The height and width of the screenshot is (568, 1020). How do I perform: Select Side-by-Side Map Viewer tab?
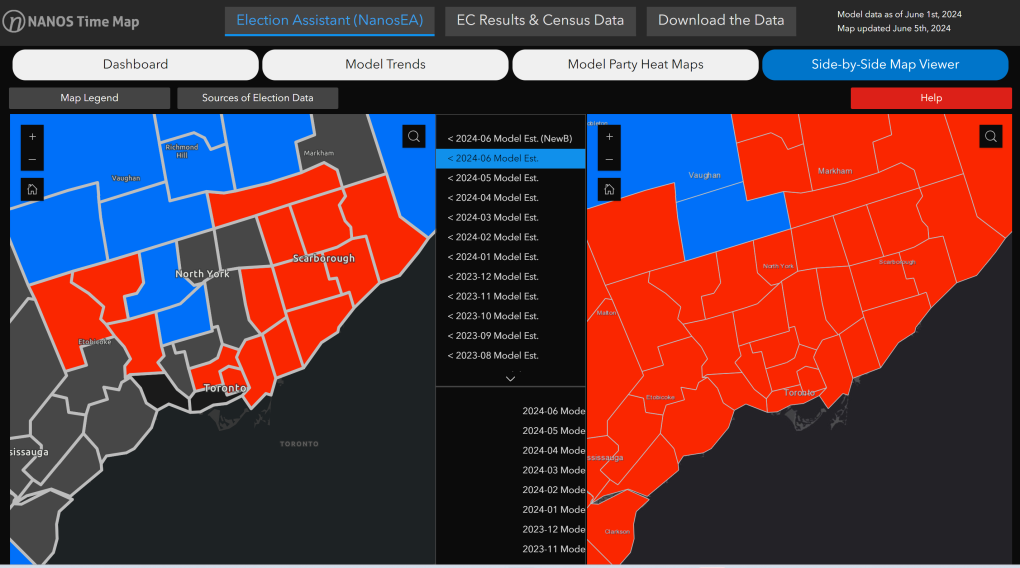[x=885, y=64]
